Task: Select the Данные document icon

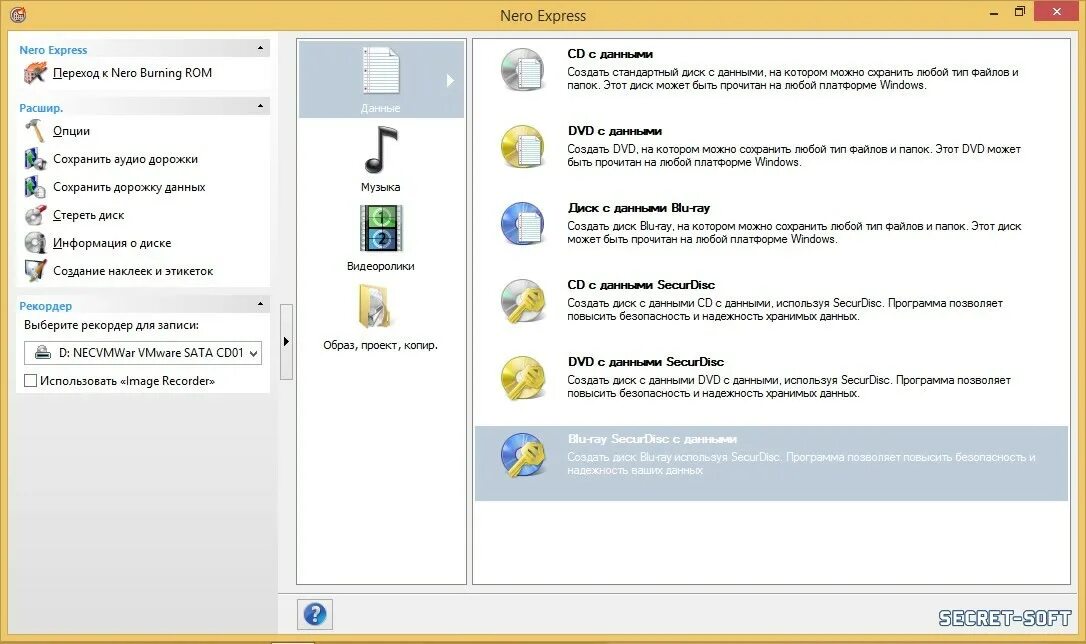Action: point(381,71)
